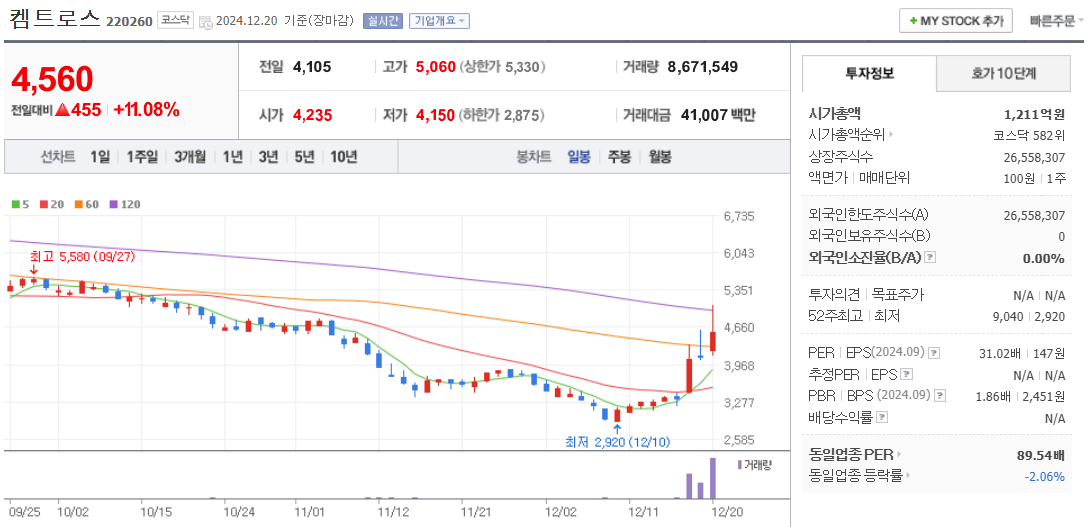Click the help icon next to 배당수익률
1090x527 pixels.
click(x=882, y=418)
